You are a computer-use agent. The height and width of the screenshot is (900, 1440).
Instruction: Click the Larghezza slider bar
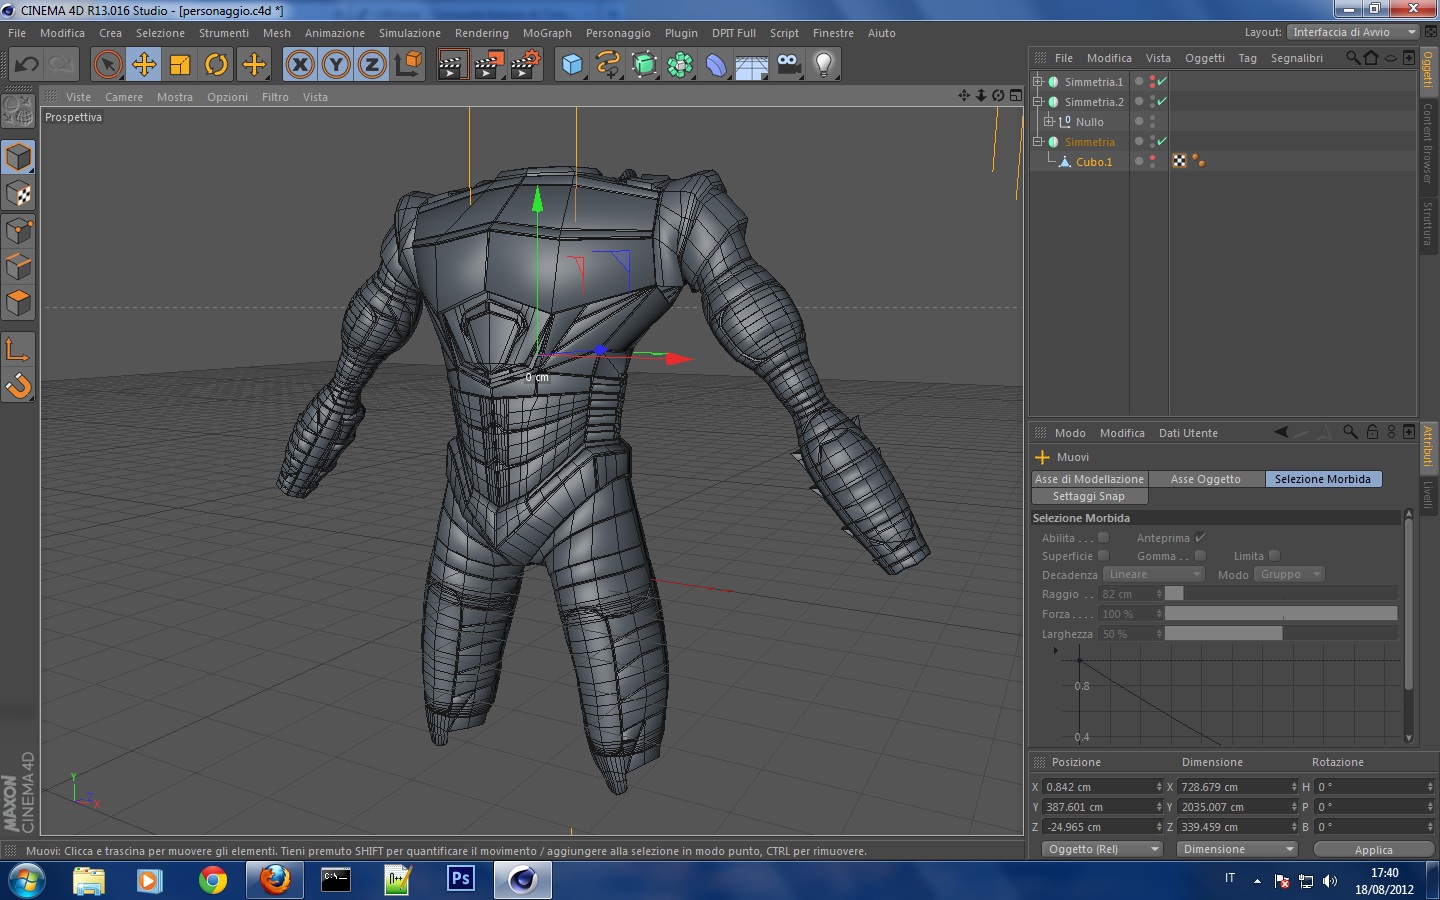pyautogui.click(x=1280, y=634)
